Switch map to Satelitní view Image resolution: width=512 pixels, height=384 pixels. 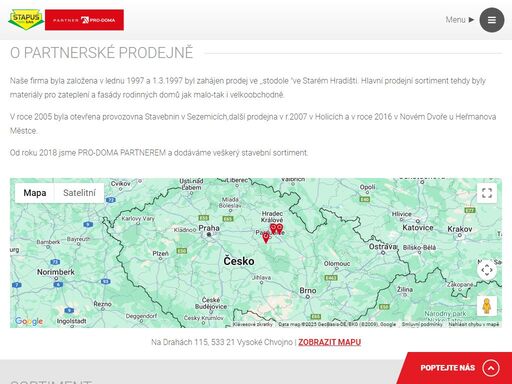(79, 193)
